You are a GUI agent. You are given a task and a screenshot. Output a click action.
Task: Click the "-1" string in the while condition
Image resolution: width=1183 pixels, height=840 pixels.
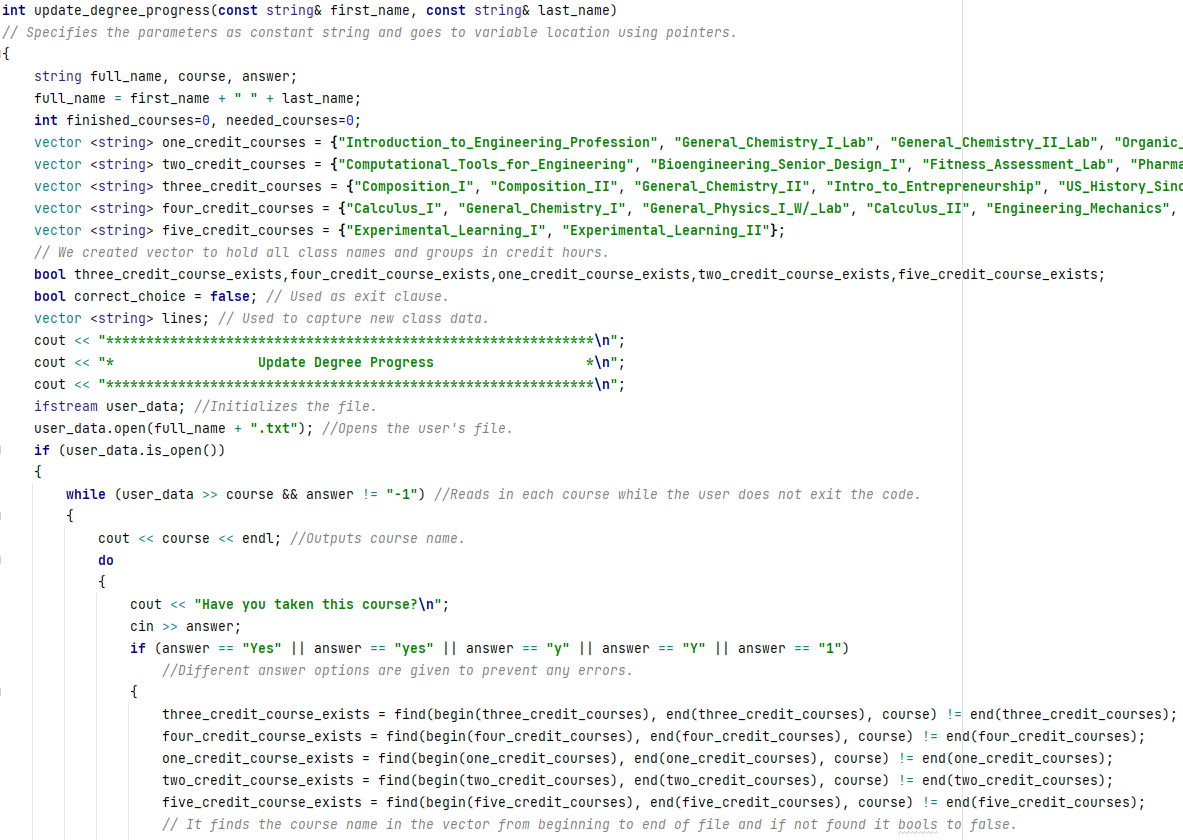[401, 494]
